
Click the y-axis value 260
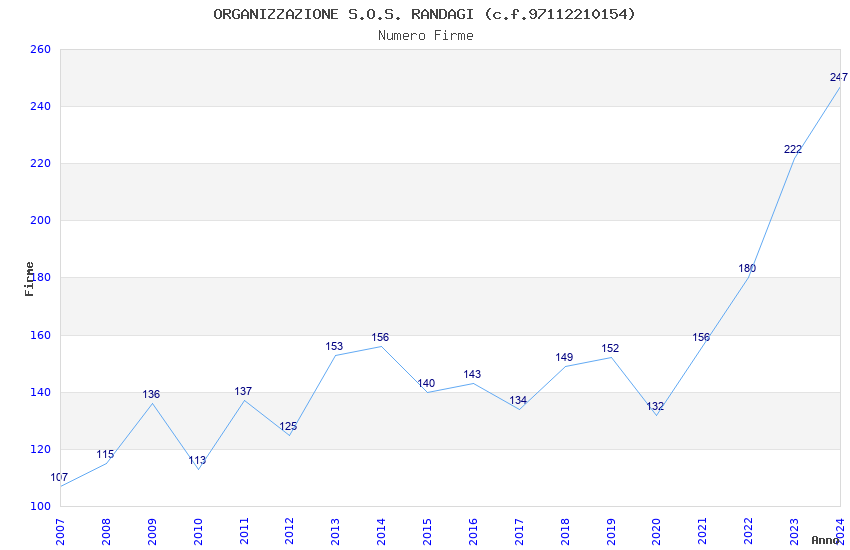coord(40,49)
